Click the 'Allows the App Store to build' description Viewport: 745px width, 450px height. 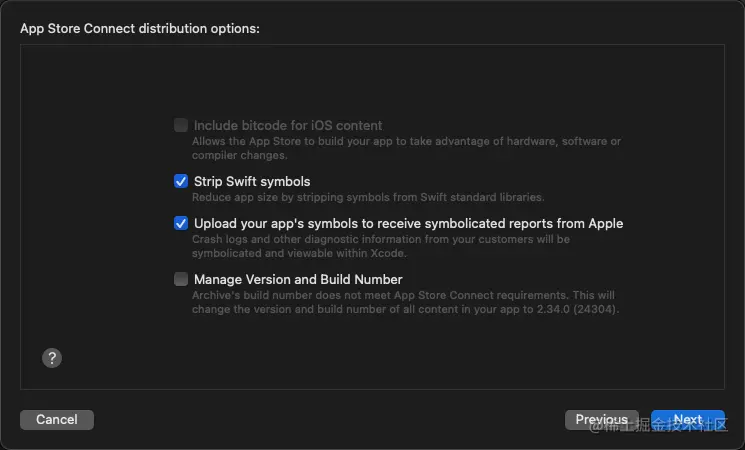(x=406, y=141)
